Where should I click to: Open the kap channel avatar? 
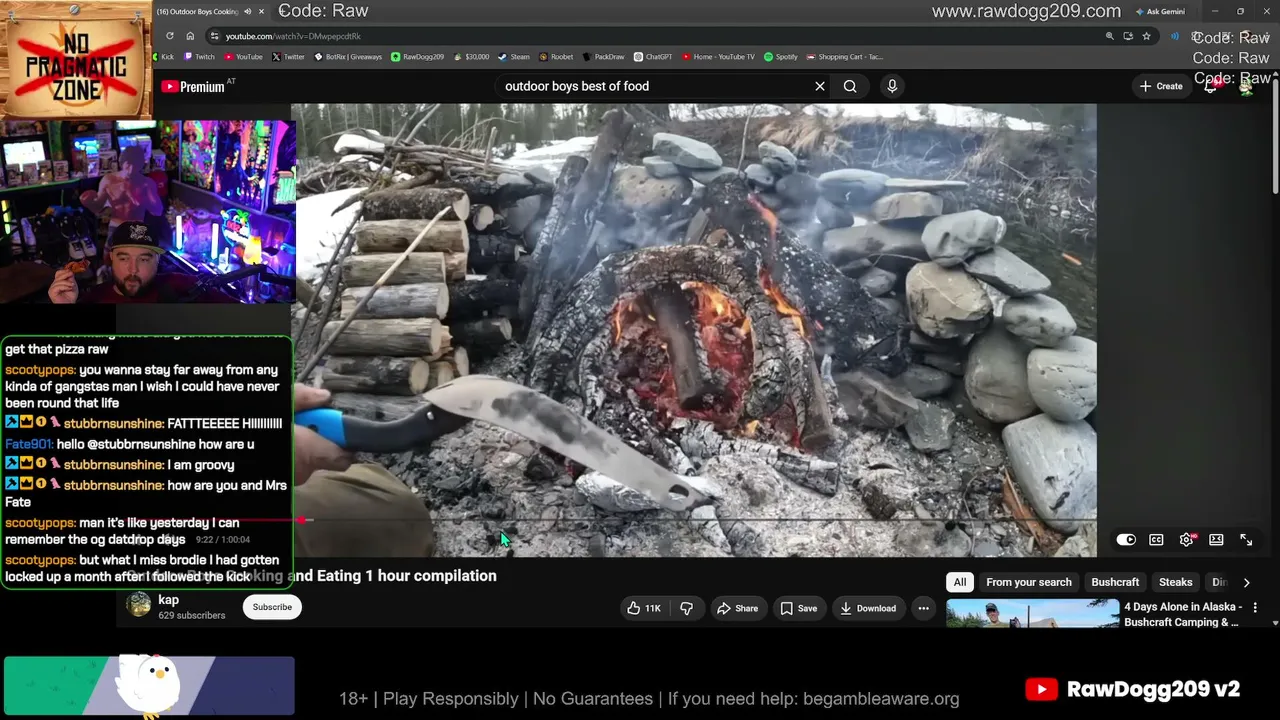point(139,605)
